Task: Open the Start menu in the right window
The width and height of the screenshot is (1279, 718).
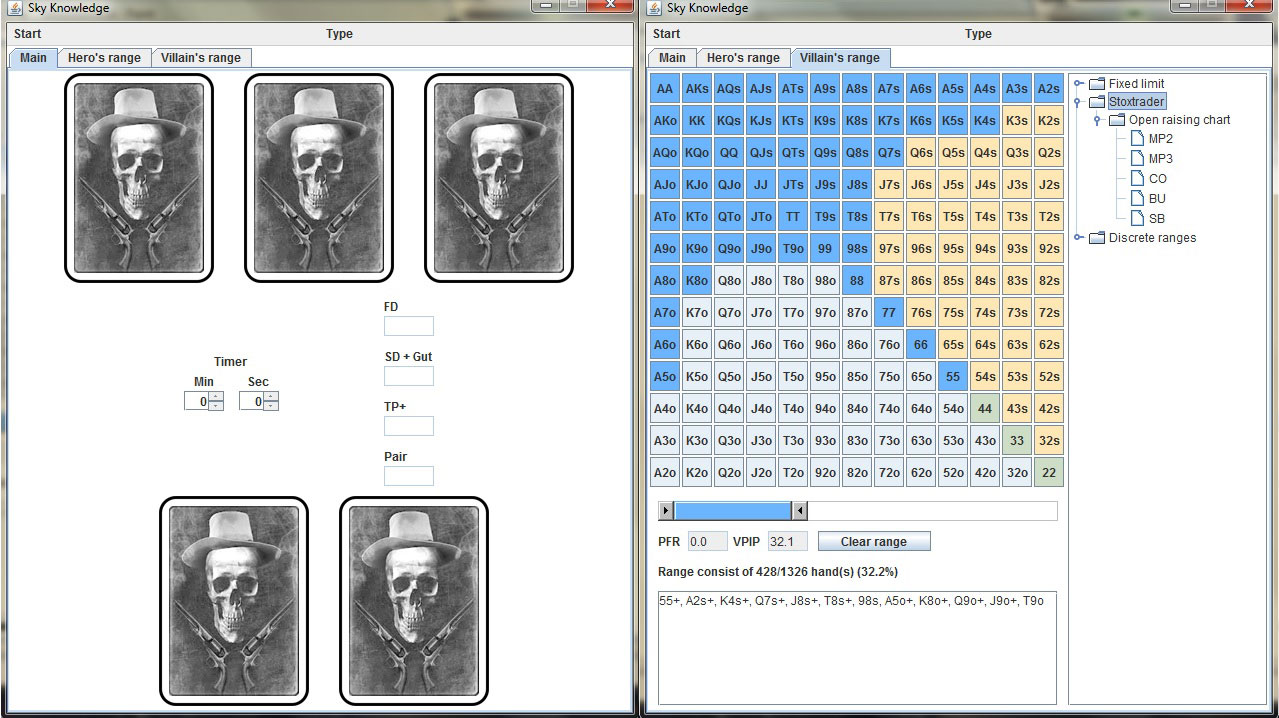Action: coord(667,34)
